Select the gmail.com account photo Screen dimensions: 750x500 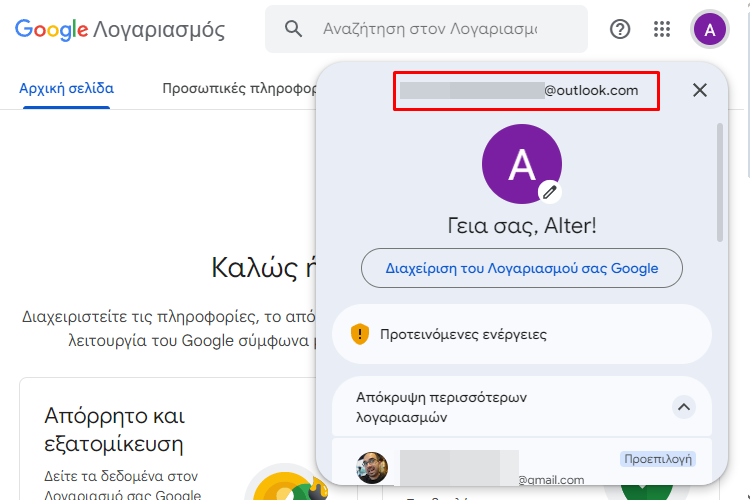click(x=372, y=467)
